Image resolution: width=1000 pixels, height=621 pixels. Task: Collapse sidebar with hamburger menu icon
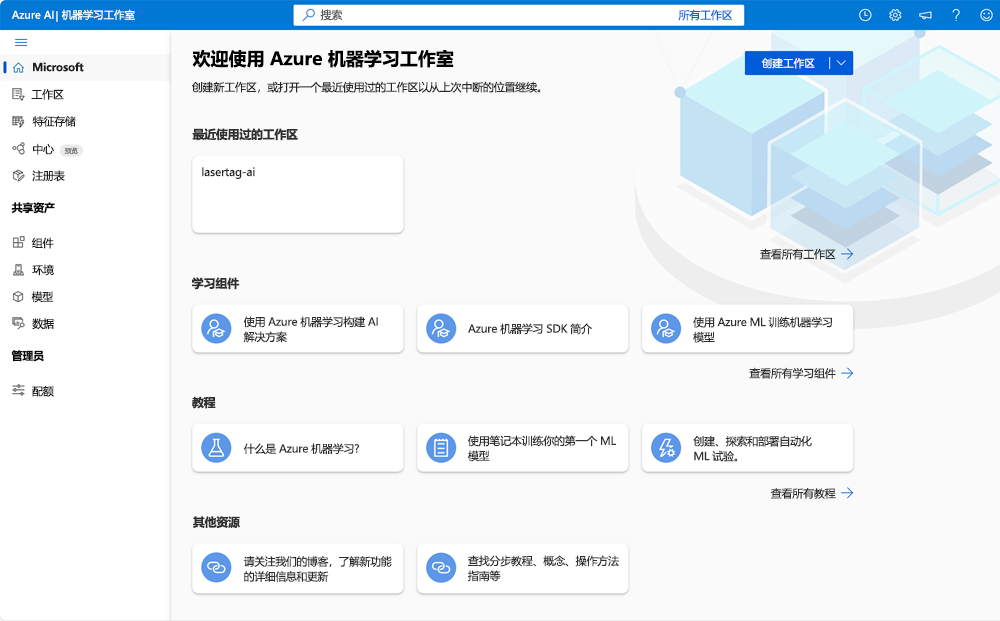point(21,43)
